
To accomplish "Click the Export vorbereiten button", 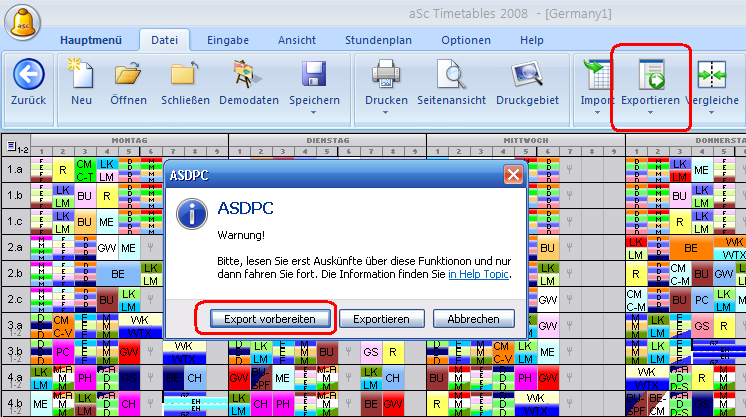I will [270, 319].
